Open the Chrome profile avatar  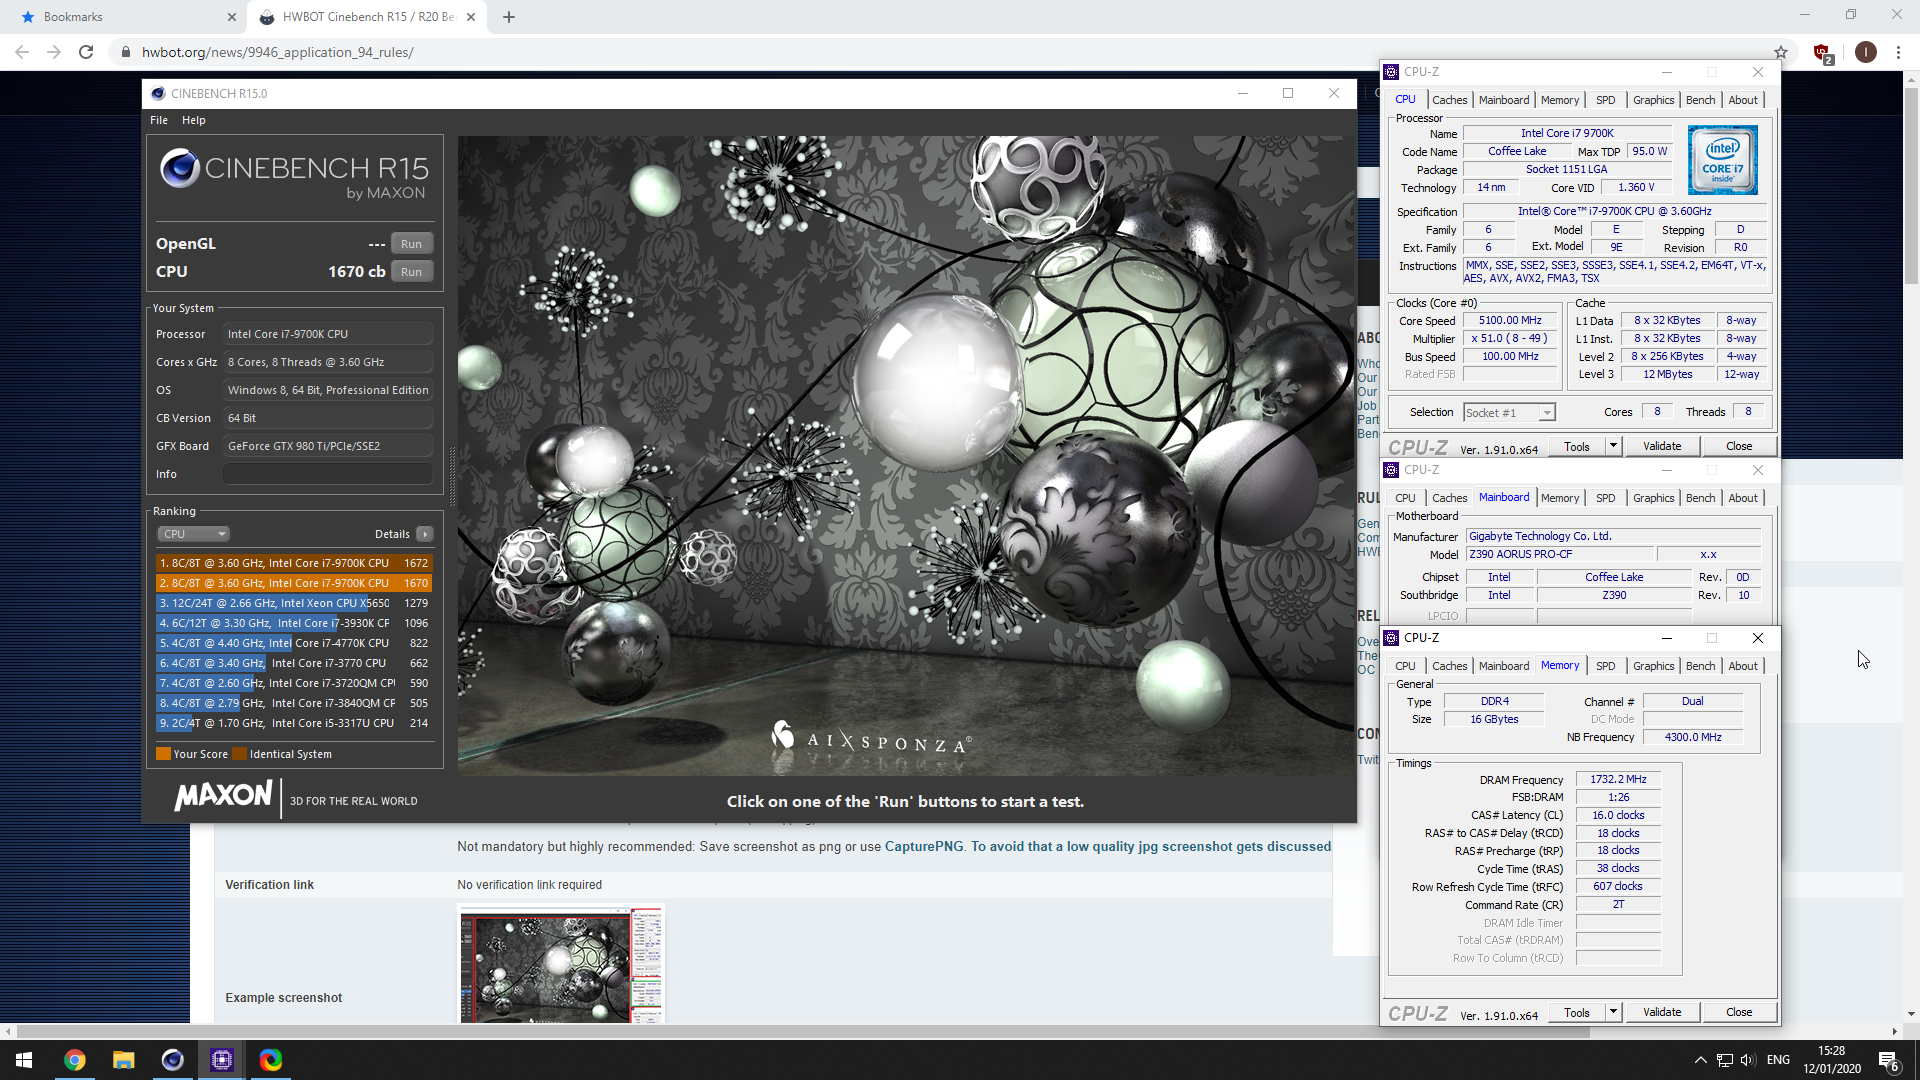click(x=1865, y=52)
